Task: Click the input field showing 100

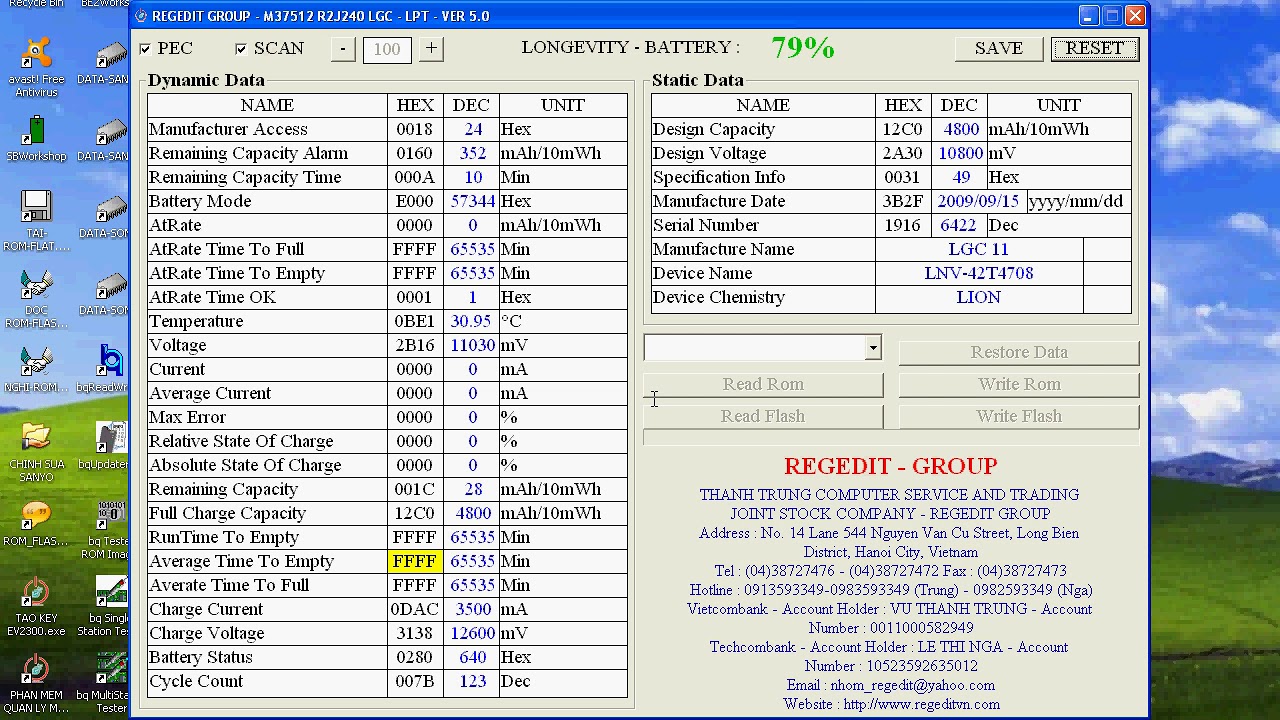Action: 387,49
